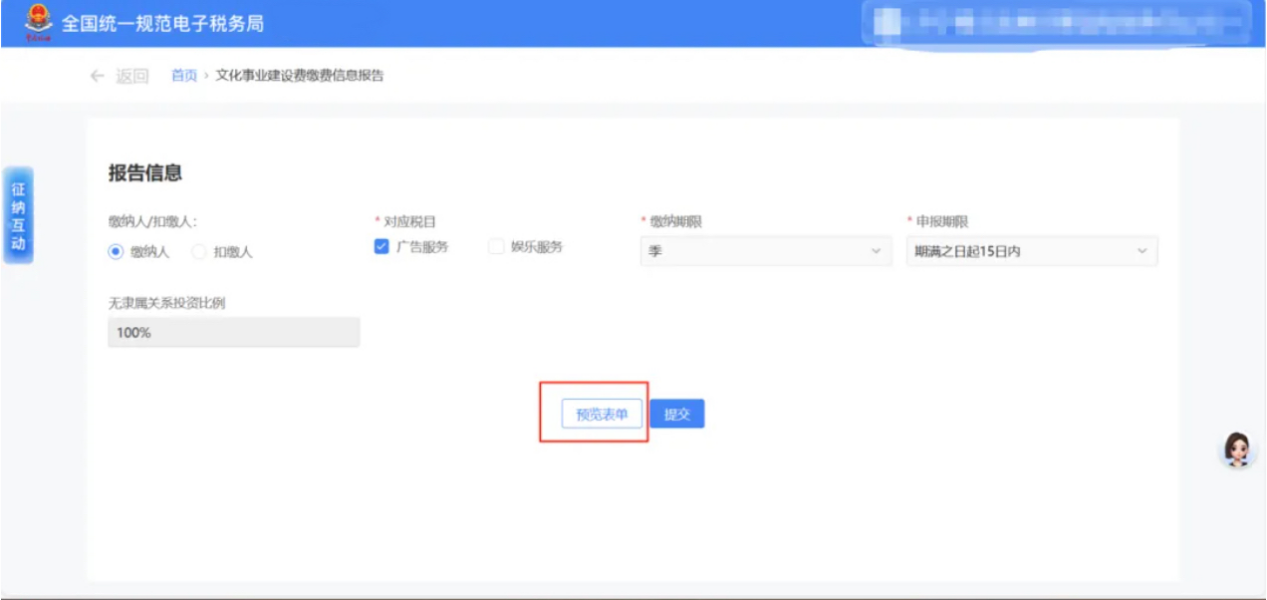Select the 缴纳人 radio button
The width and height of the screenshot is (1267, 600).
(x=115, y=252)
